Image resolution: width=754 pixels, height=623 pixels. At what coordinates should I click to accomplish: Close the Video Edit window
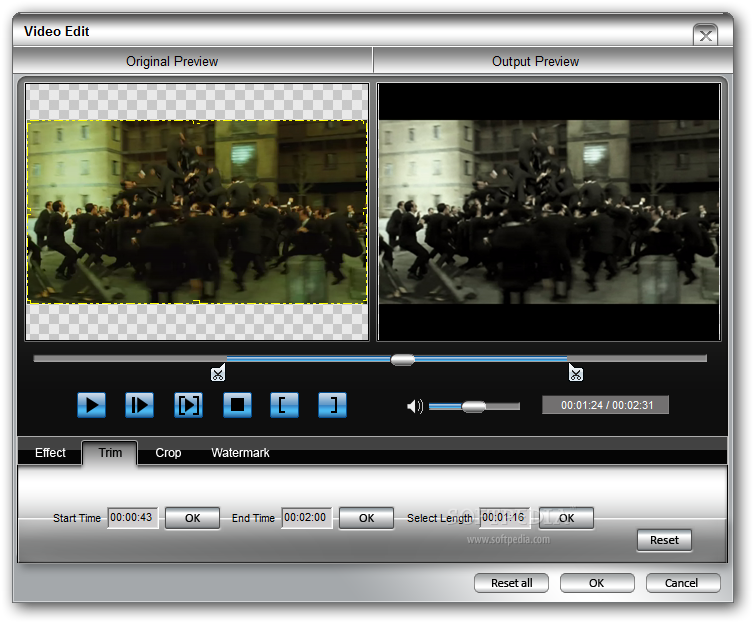(x=705, y=36)
